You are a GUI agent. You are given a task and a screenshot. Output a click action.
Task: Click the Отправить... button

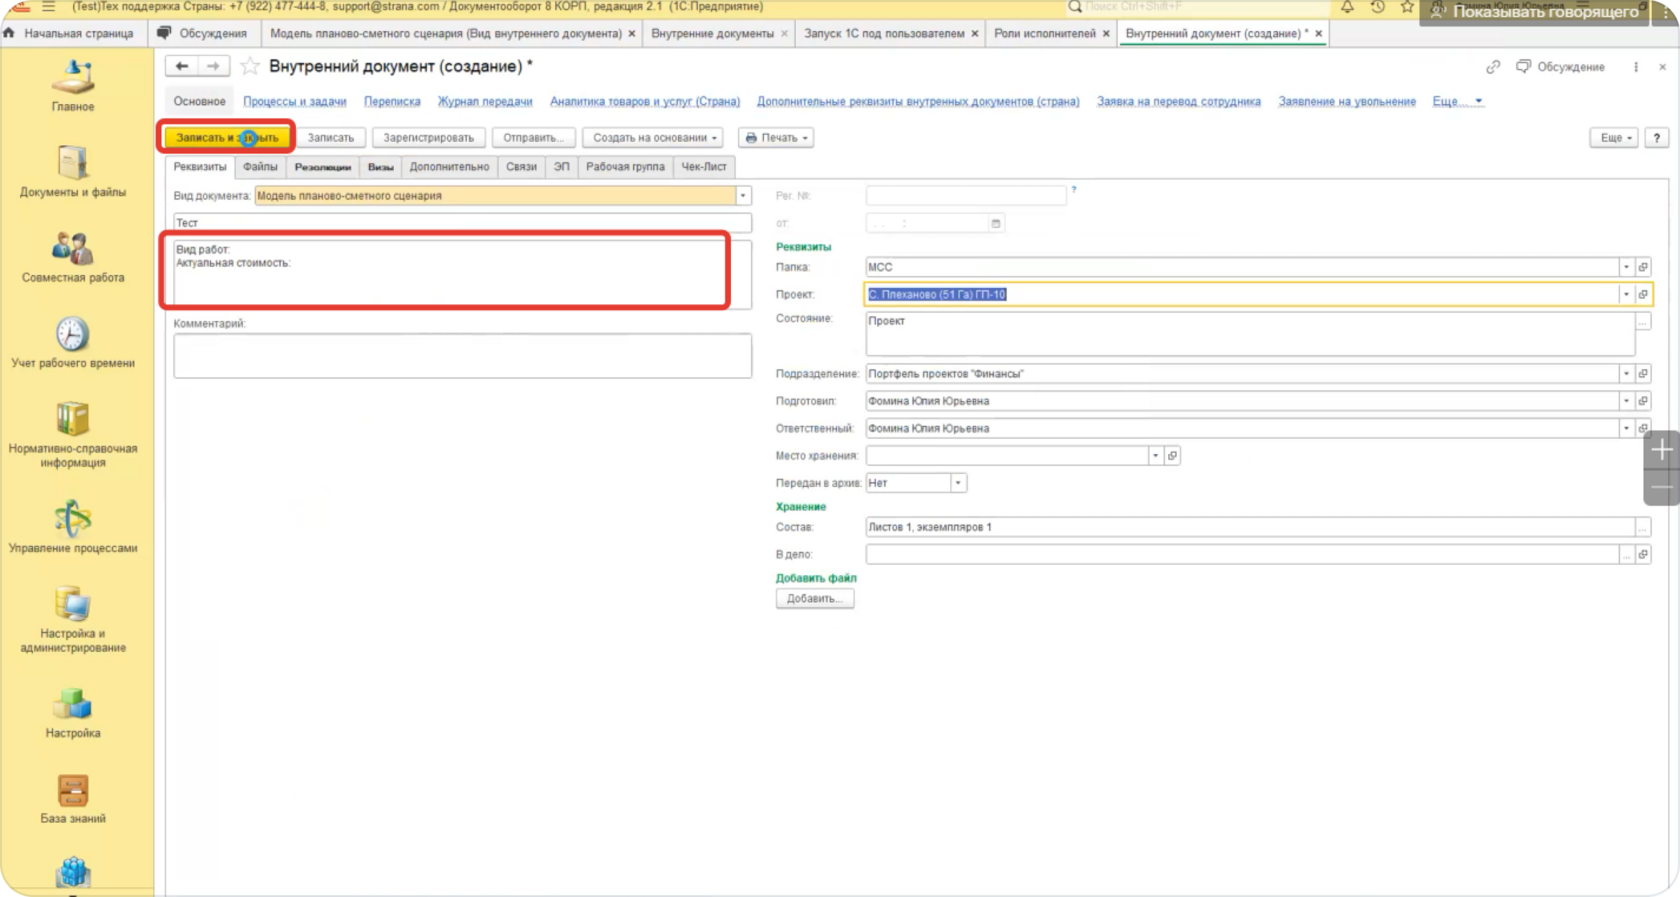coord(533,138)
